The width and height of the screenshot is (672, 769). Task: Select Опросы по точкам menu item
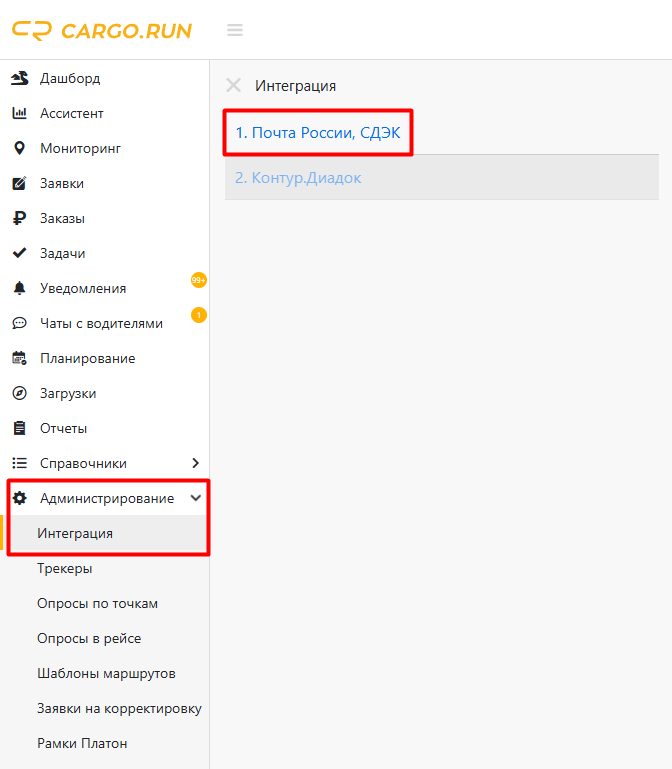click(x=97, y=603)
